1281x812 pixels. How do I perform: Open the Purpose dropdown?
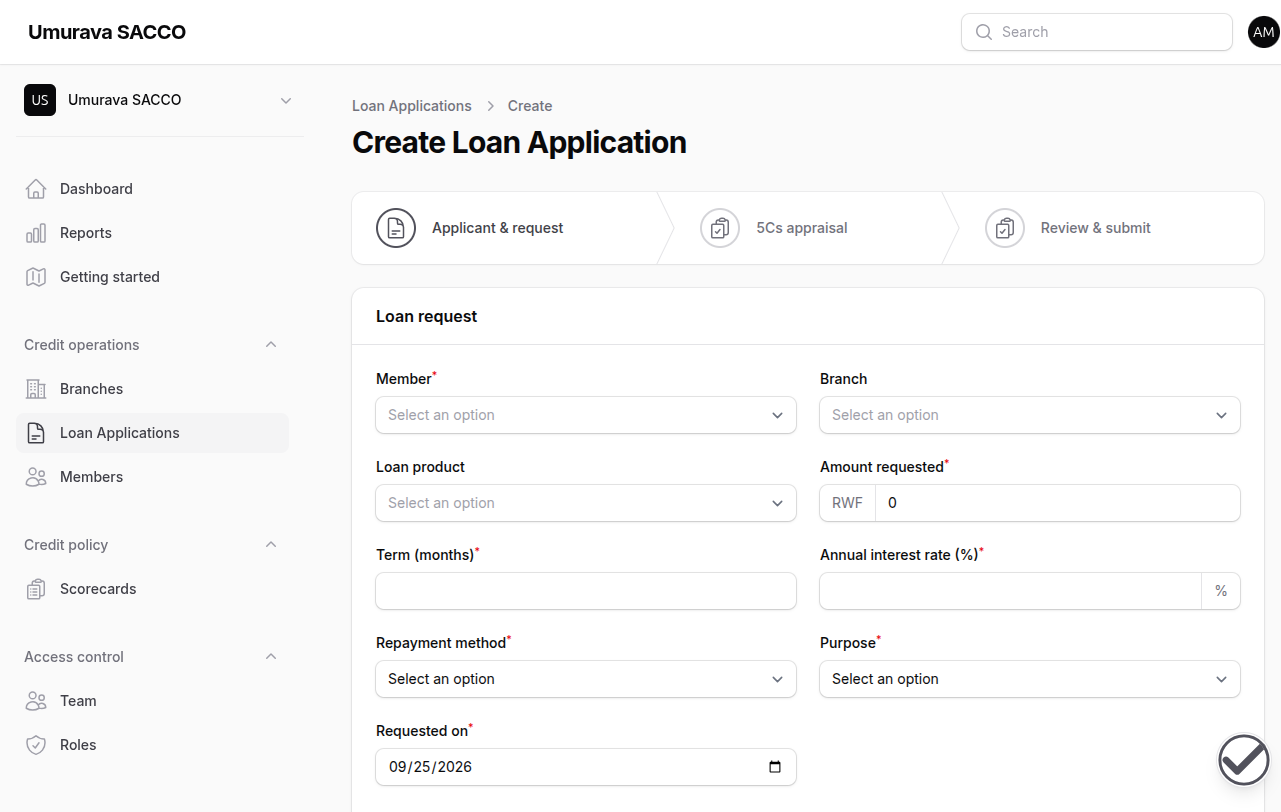tap(1030, 679)
